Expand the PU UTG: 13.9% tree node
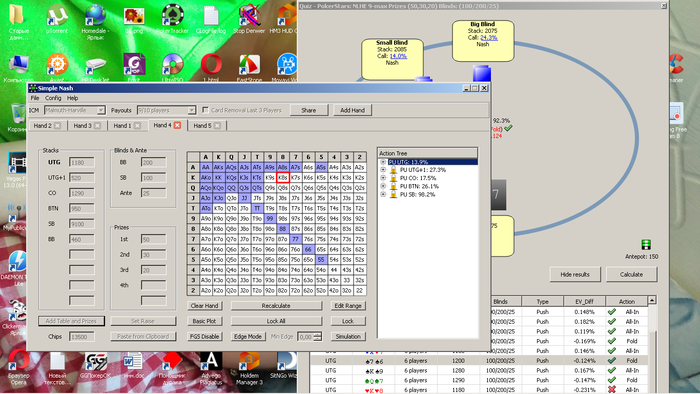This screenshot has width=700, height=394. pyautogui.click(x=383, y=162)
